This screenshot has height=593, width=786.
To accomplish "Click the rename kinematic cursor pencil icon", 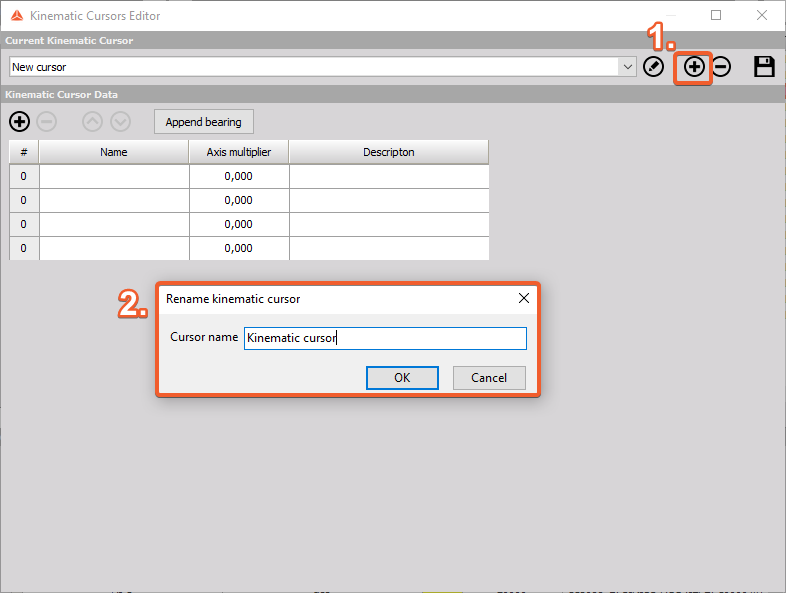I will [653, 67].
